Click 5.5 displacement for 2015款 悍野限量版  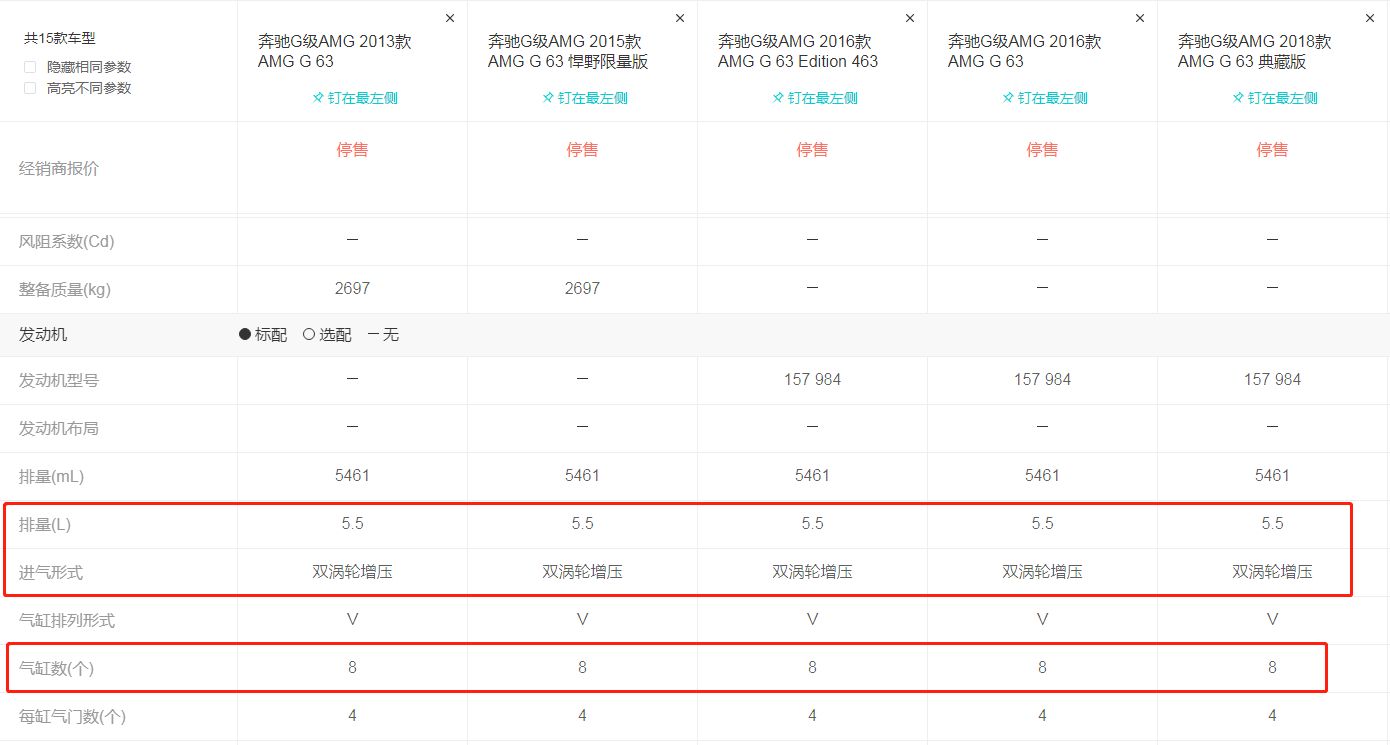(x=582, y=523)
